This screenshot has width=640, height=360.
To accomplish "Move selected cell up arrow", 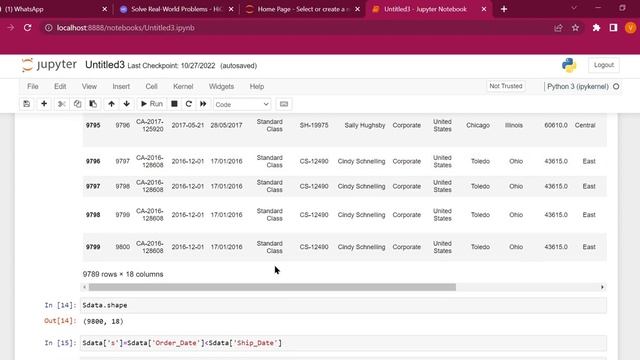I will pyautogui.click(x=111, y=104).
